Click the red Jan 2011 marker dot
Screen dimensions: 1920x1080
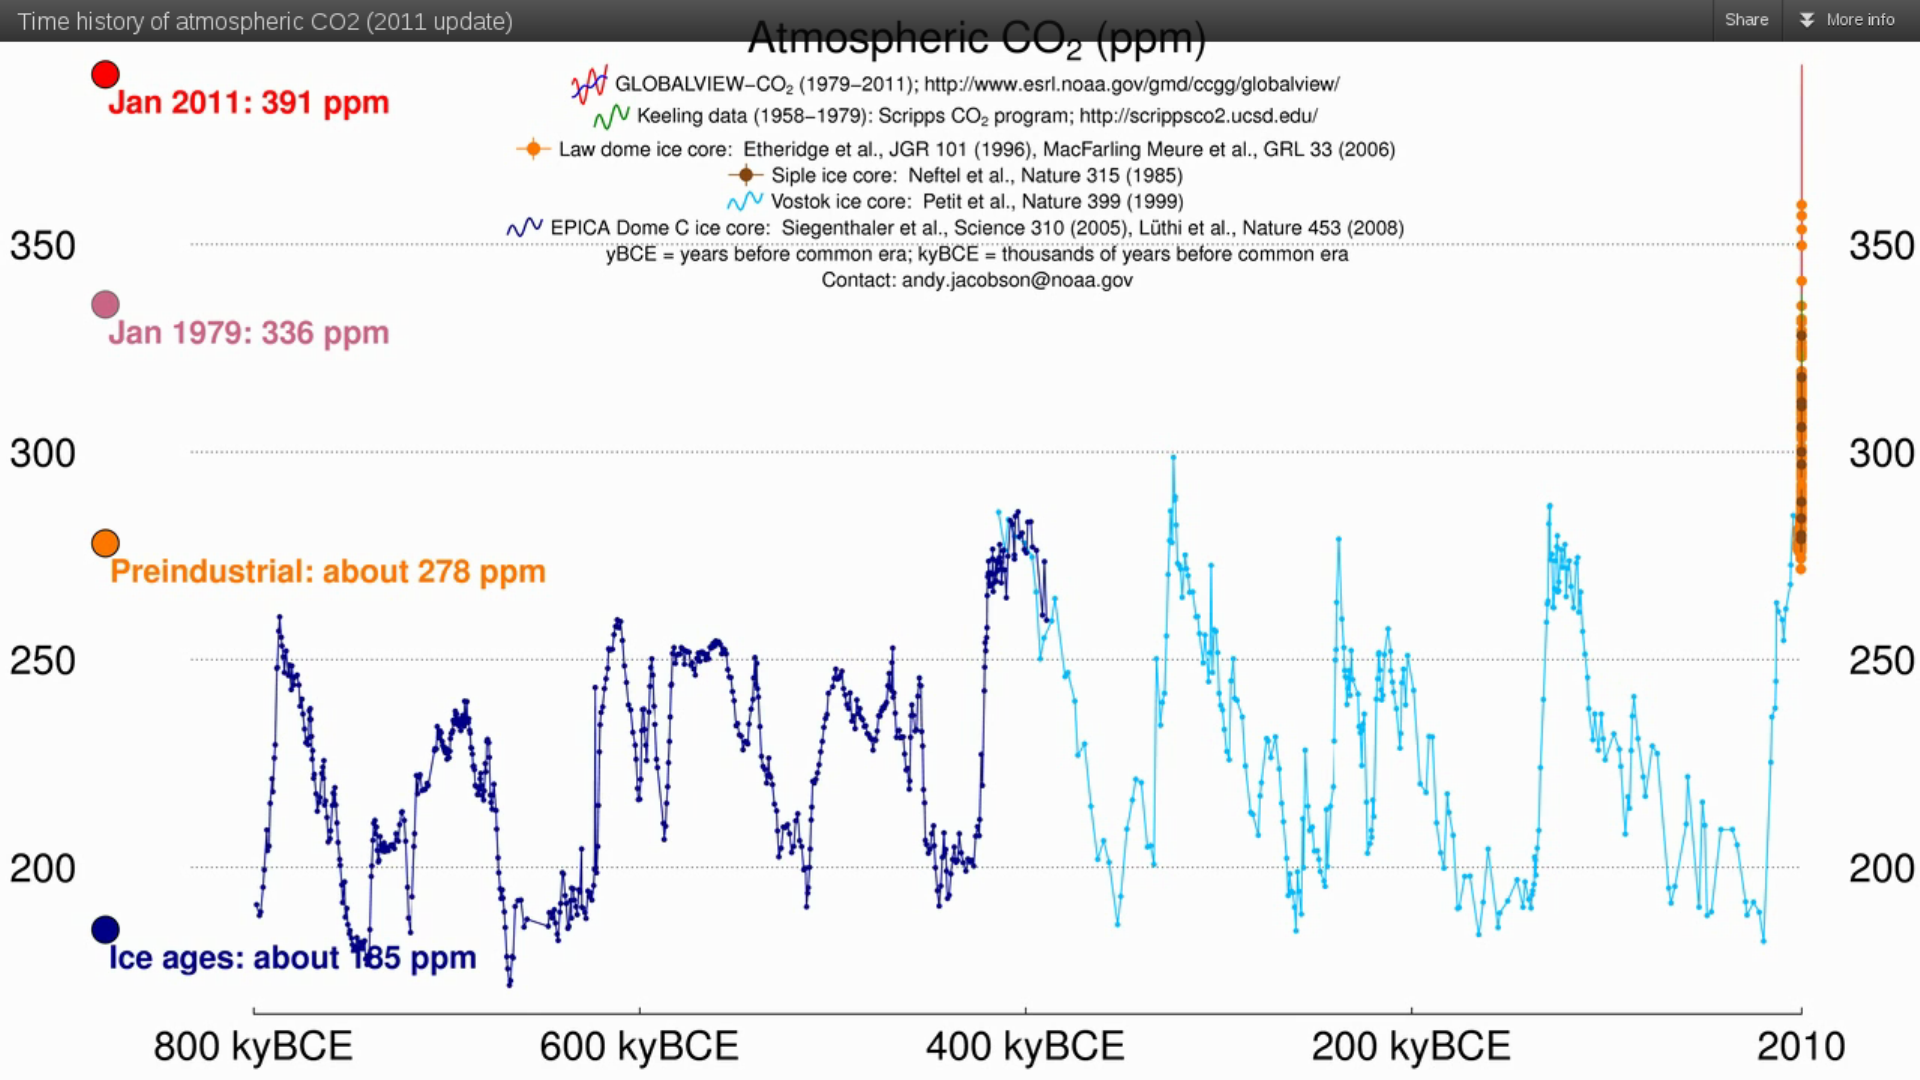[105, 74]
